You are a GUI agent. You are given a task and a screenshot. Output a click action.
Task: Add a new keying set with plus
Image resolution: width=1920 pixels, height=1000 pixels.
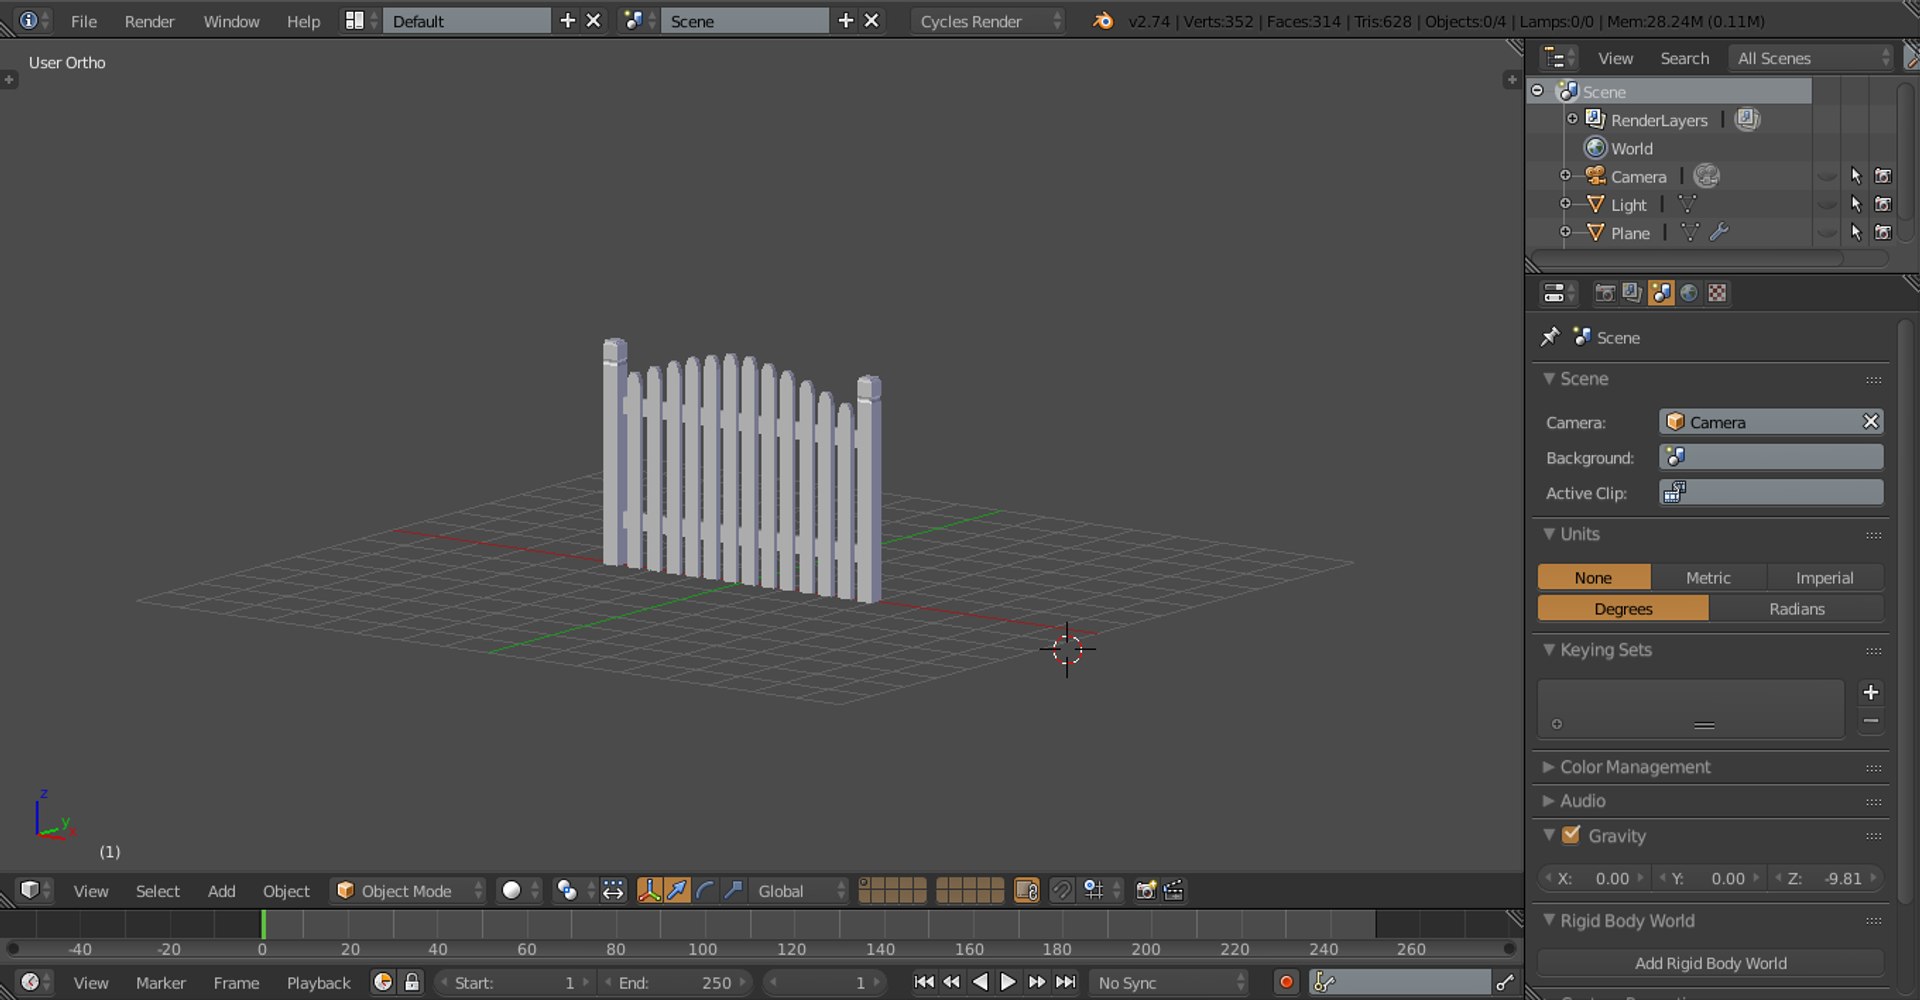point(1871,692)
